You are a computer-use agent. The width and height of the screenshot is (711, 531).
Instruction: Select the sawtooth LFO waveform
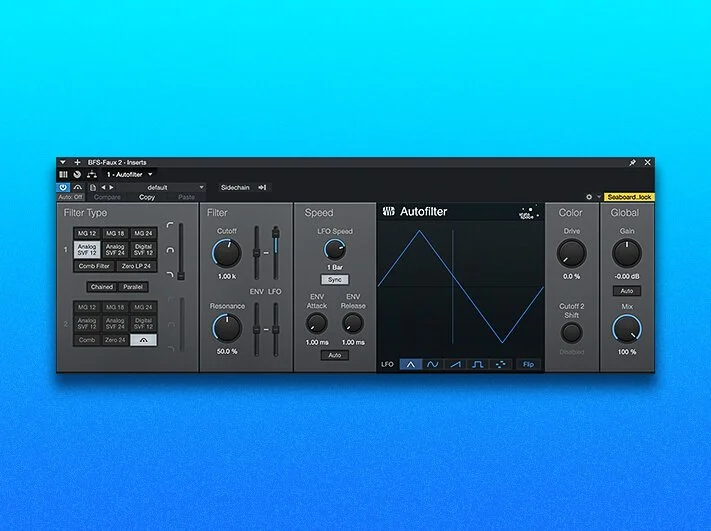pyautogui.click(x=455, y=364)
